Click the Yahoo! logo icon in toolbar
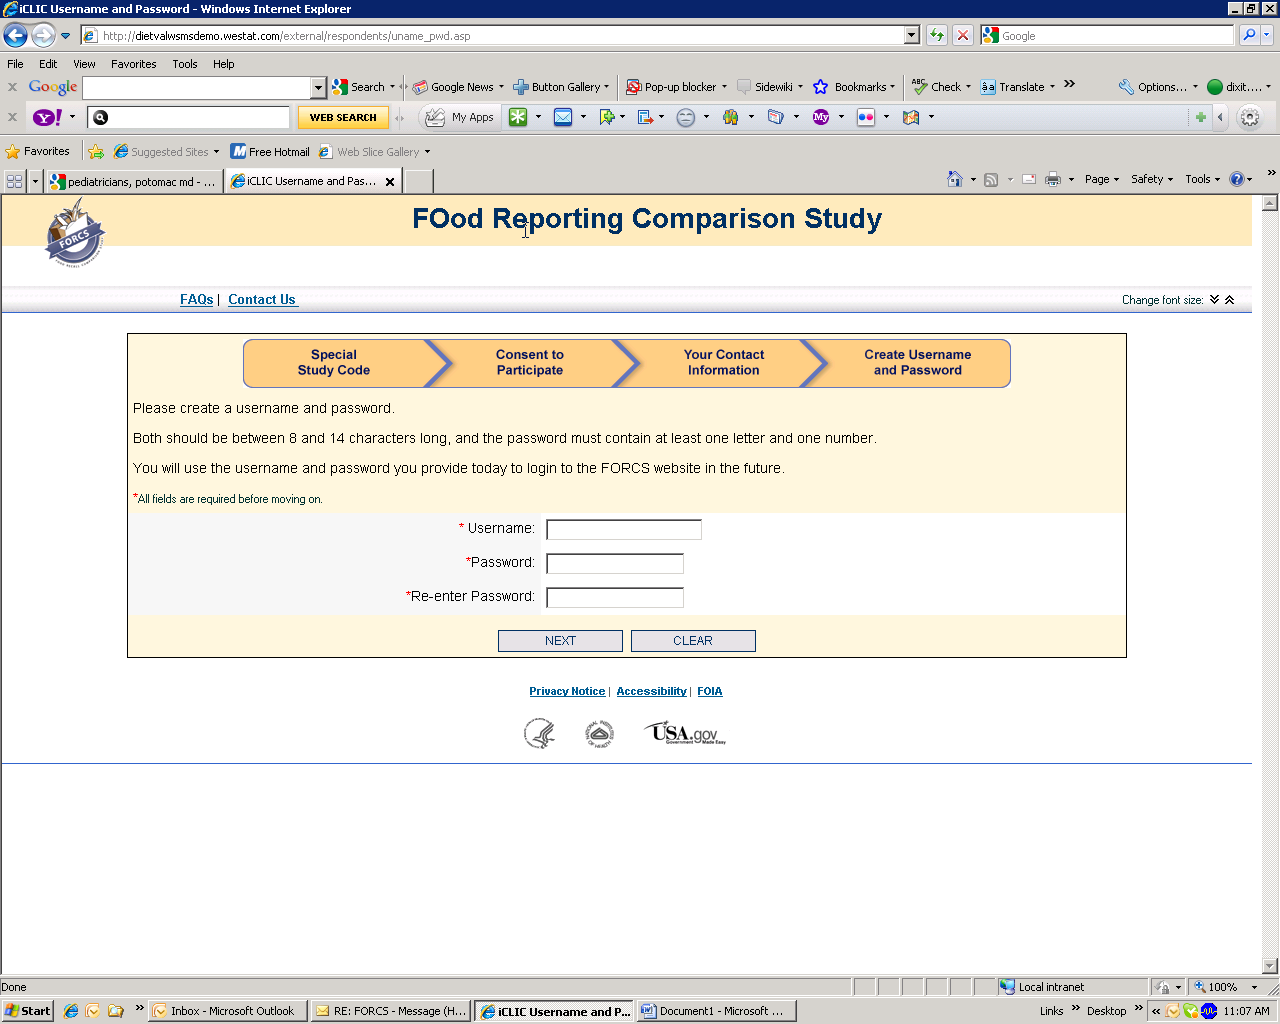 tap(47, 118)
